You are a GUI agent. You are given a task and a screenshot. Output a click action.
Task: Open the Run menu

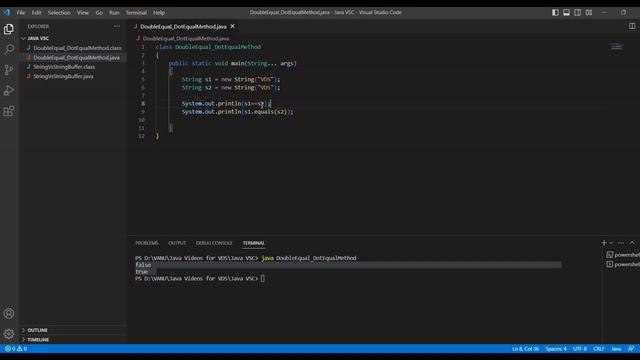pyautogui.click(x=114, y=12)
